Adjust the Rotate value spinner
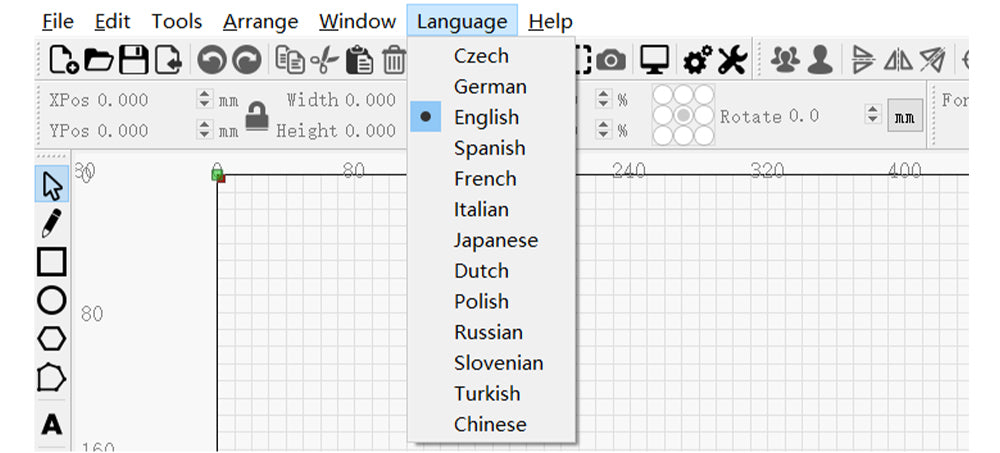Screen dimensions: 1000x453 pyautogui.click(x=870, y=116)
